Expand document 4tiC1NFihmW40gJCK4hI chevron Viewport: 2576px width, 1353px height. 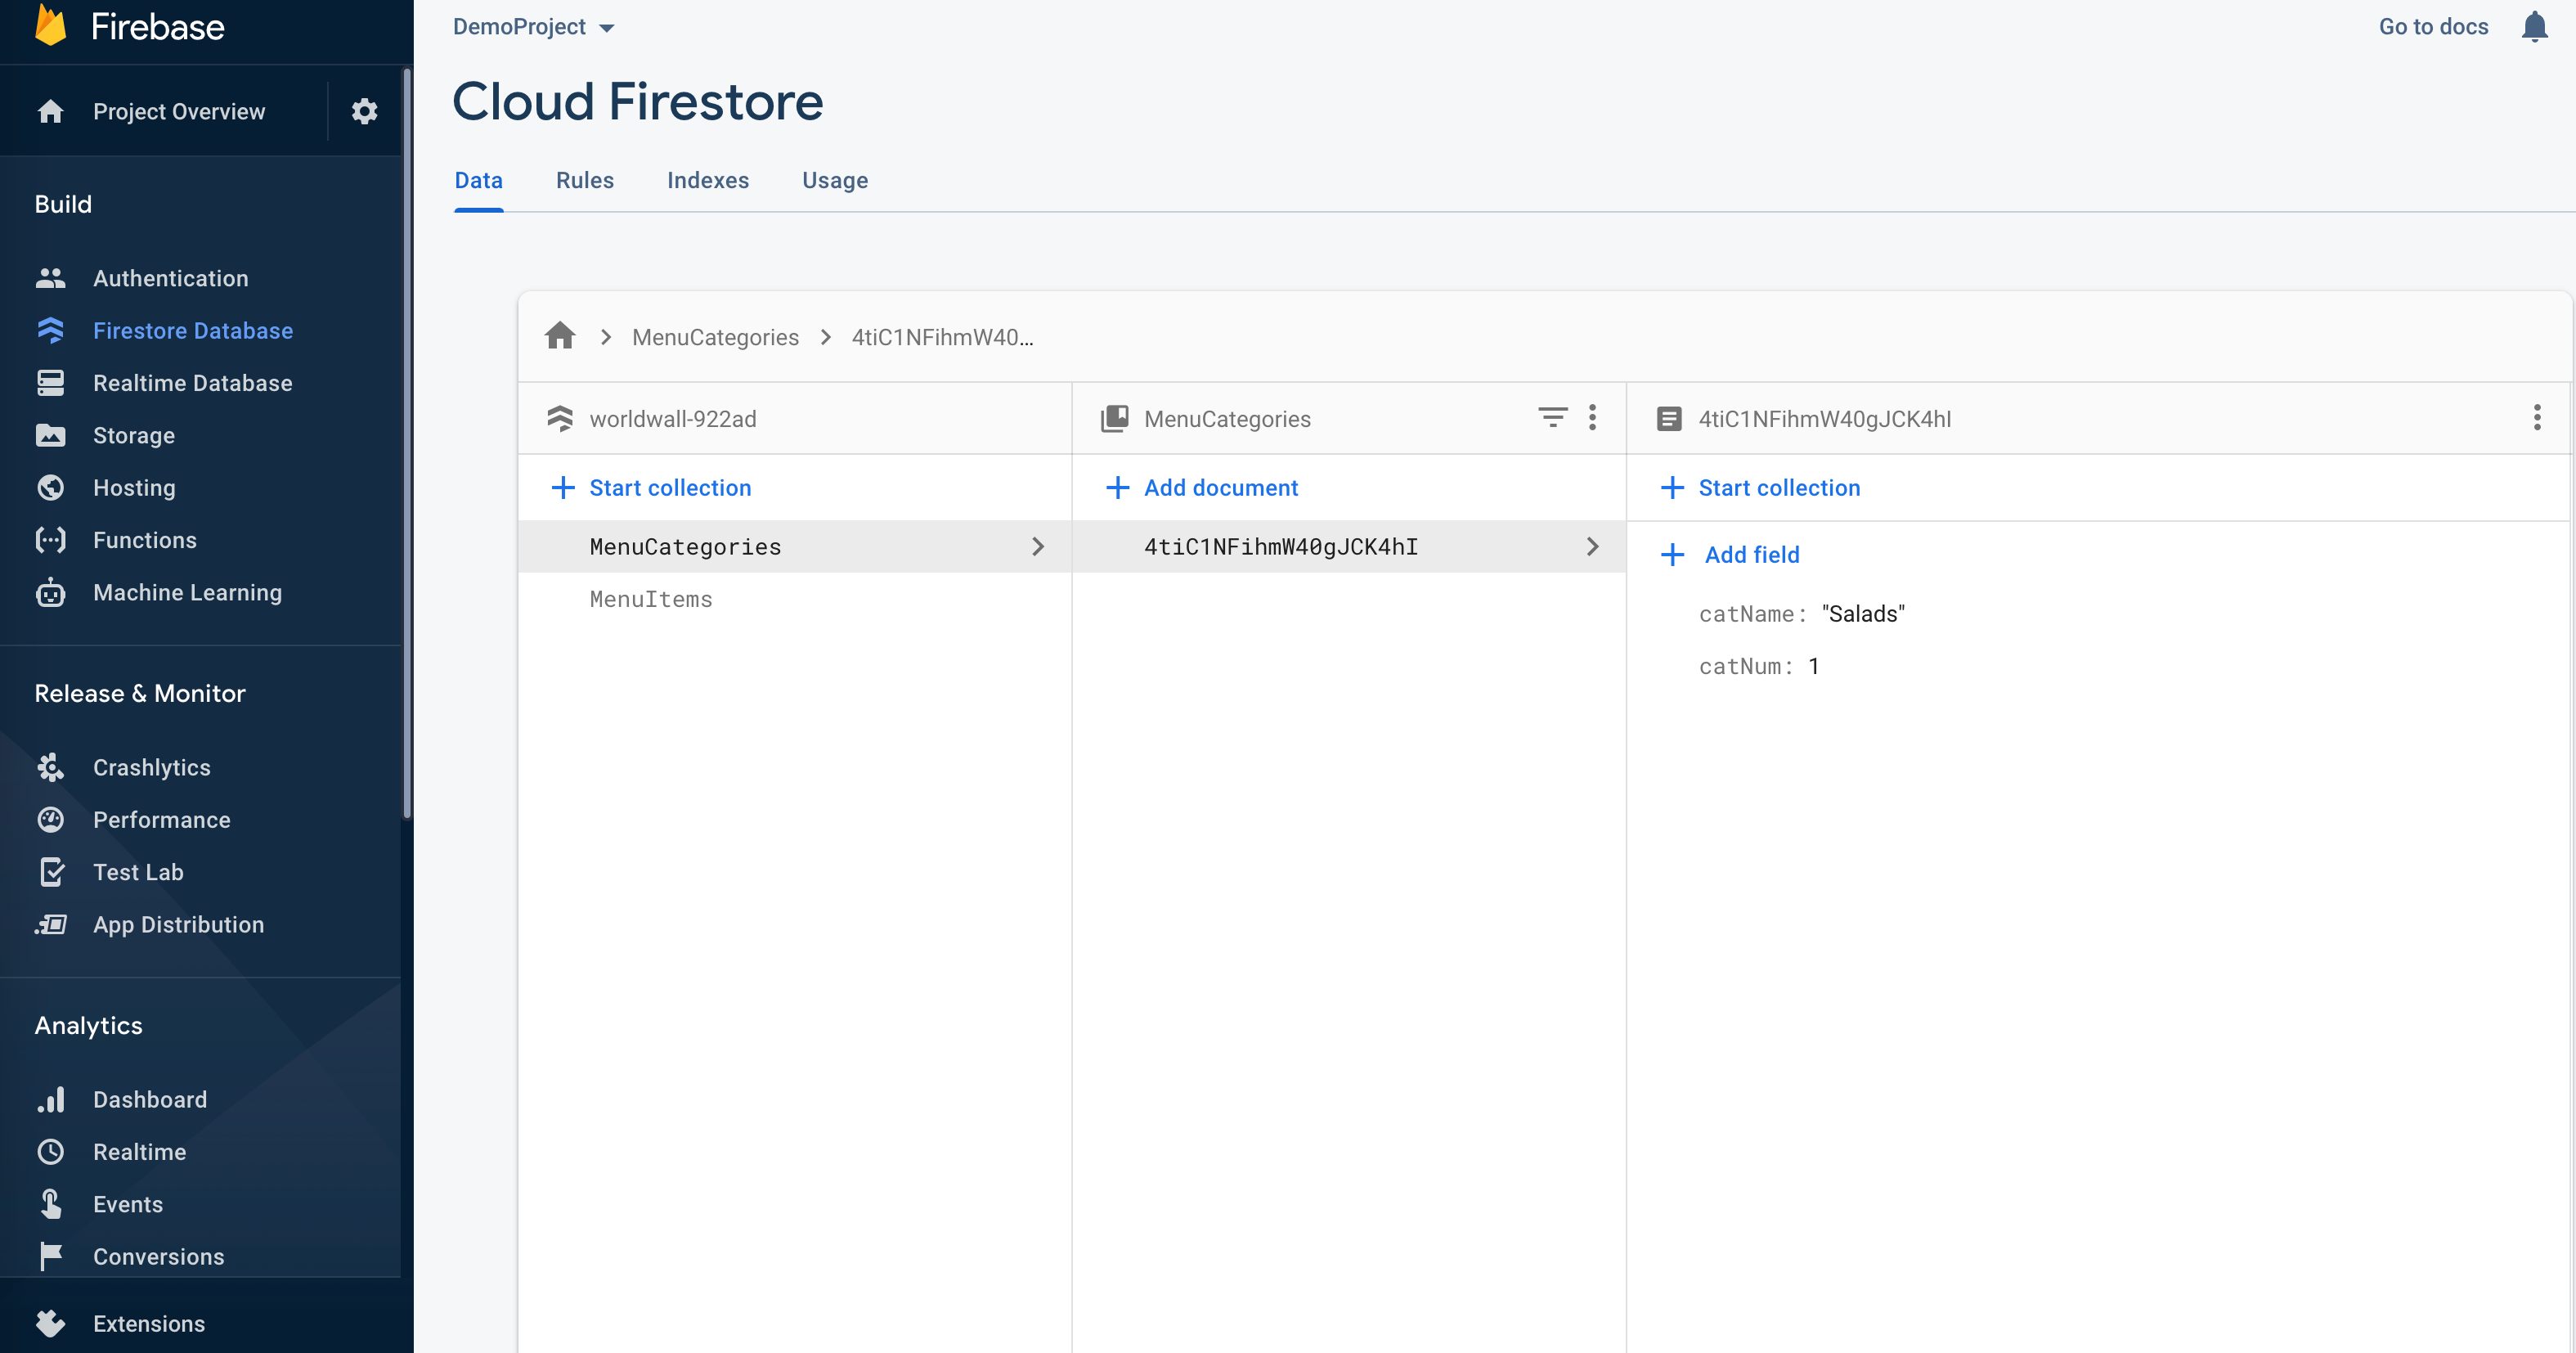coord(1592,546)
